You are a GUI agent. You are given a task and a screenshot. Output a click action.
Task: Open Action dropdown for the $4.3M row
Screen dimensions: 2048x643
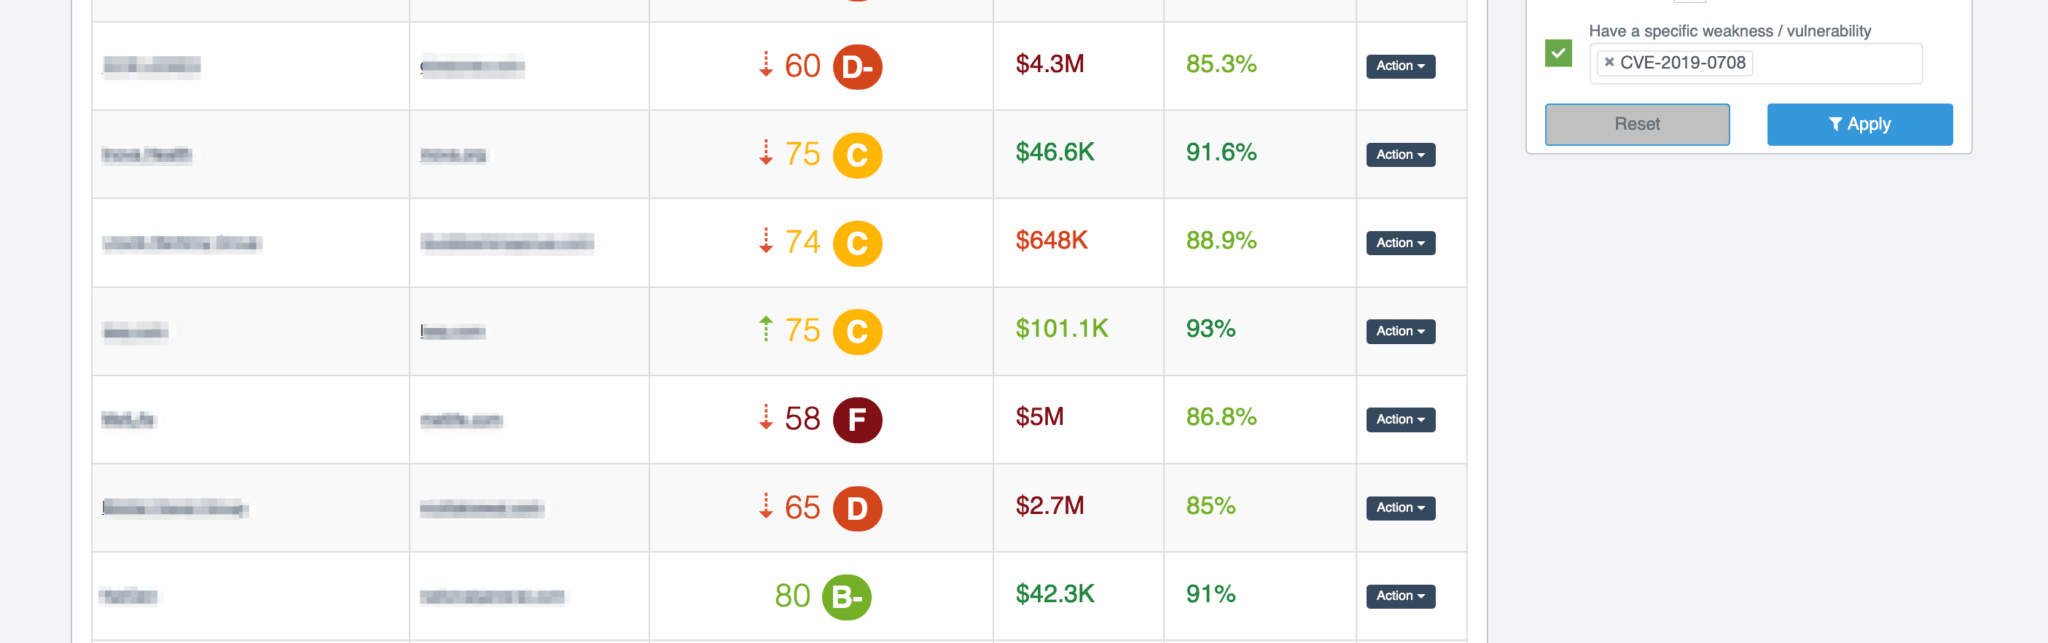1400,67
